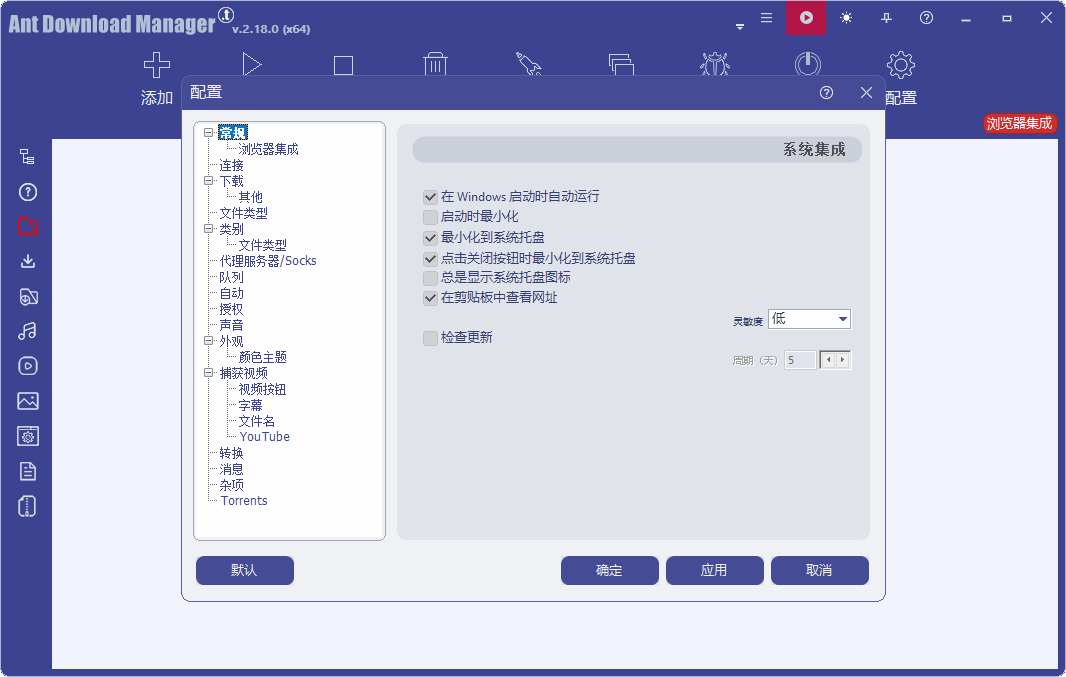Viewport: 1066px width, 677px height.
Task: Click the 取消 button
Action: pyautogui.click(x=820, y=570)
